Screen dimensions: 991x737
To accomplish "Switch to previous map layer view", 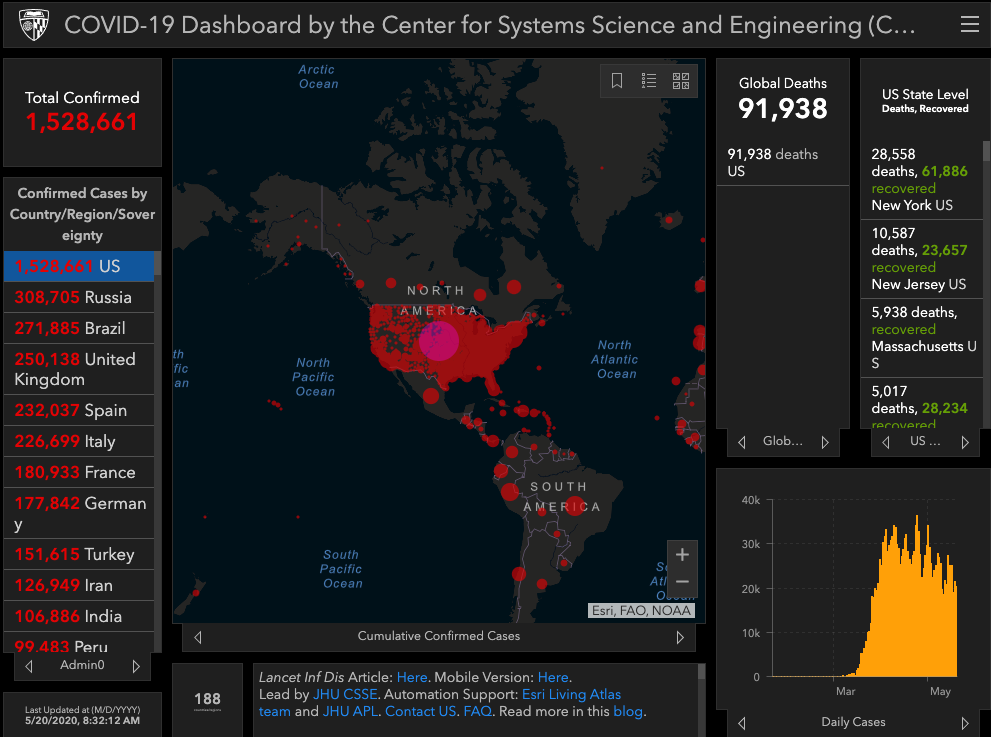I will click(198, 637).
